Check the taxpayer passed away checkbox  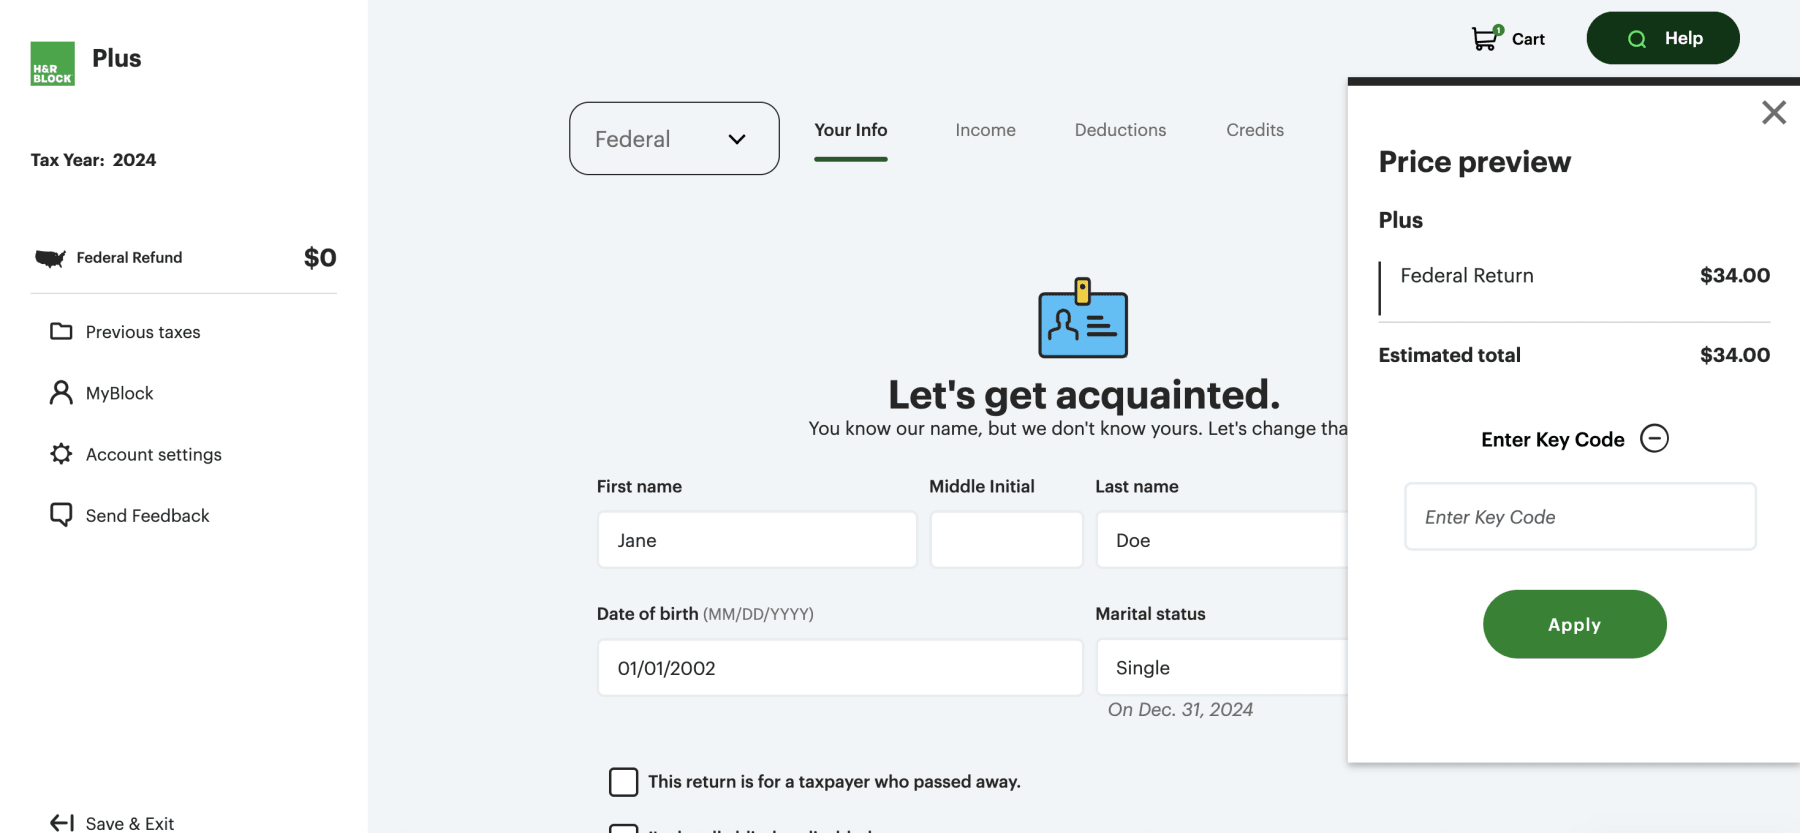click(x=623, y=782)
